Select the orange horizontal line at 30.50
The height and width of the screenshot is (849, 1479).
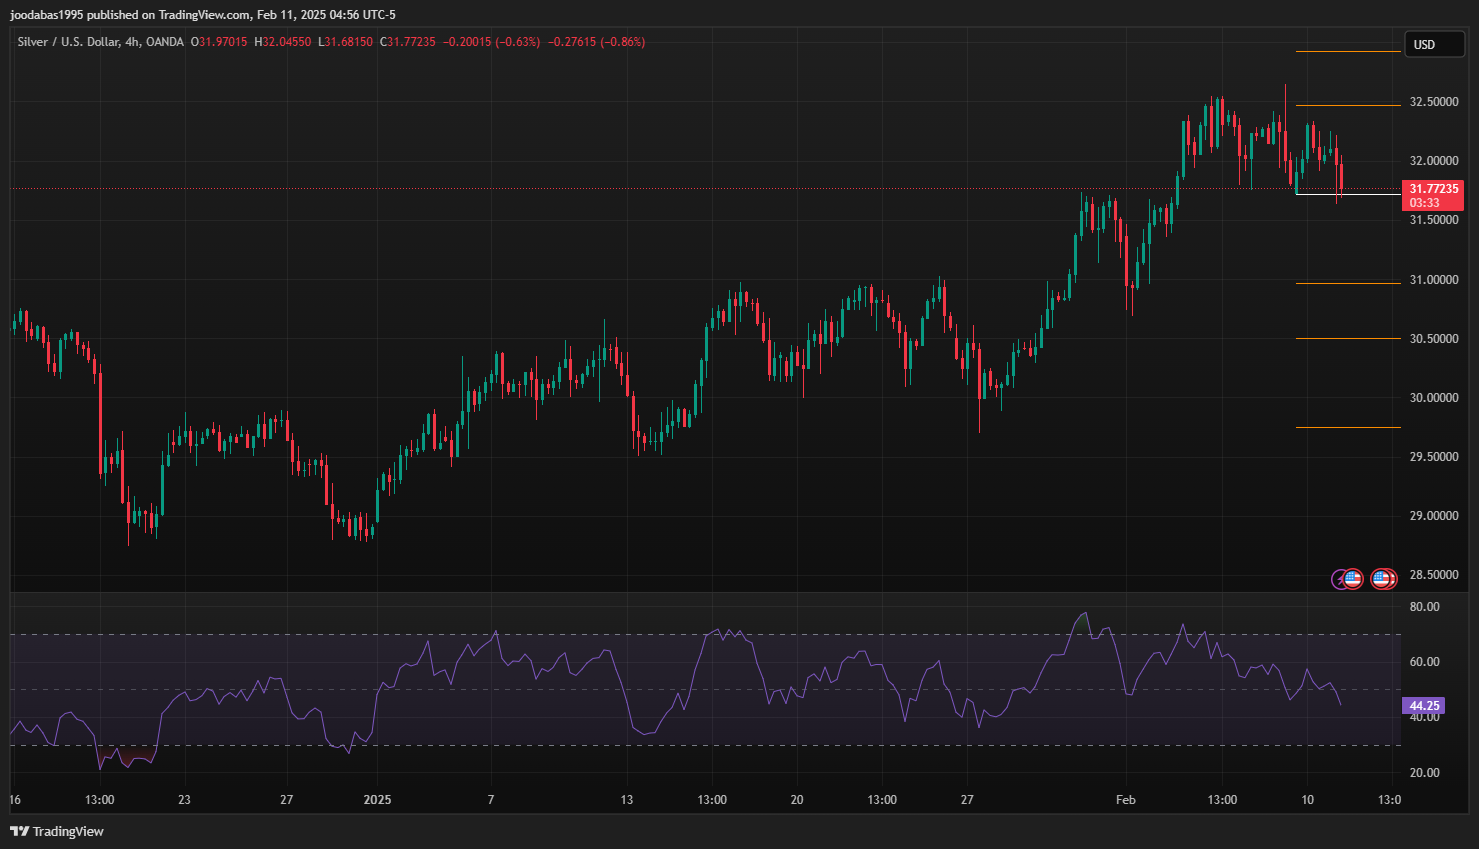(1348, 339)
